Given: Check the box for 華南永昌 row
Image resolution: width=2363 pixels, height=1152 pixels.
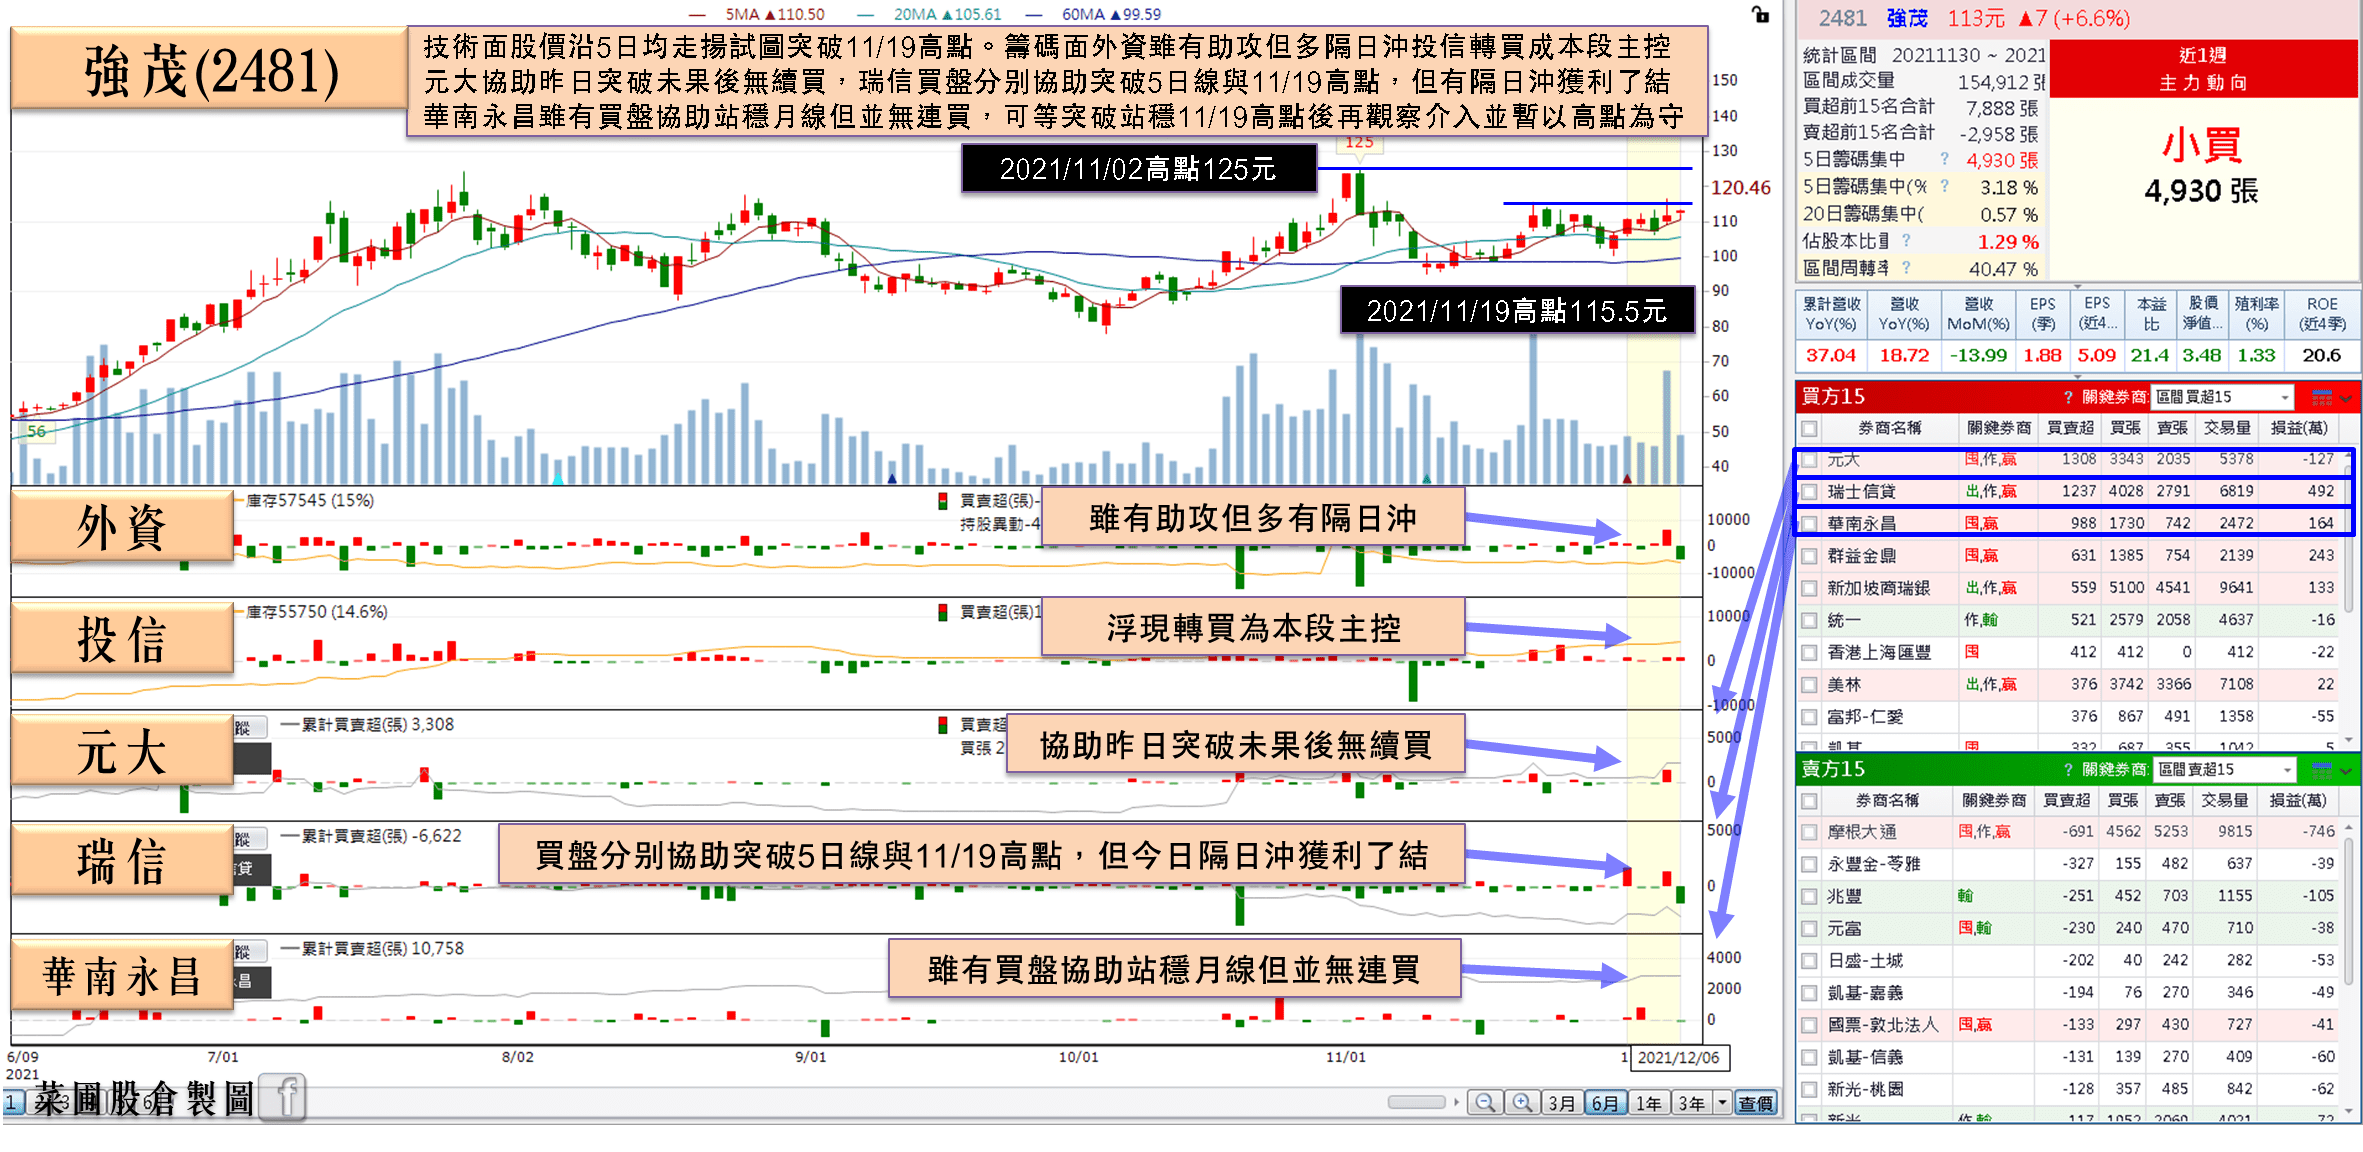Looking at the screenshot, I should coord(1809,523).
